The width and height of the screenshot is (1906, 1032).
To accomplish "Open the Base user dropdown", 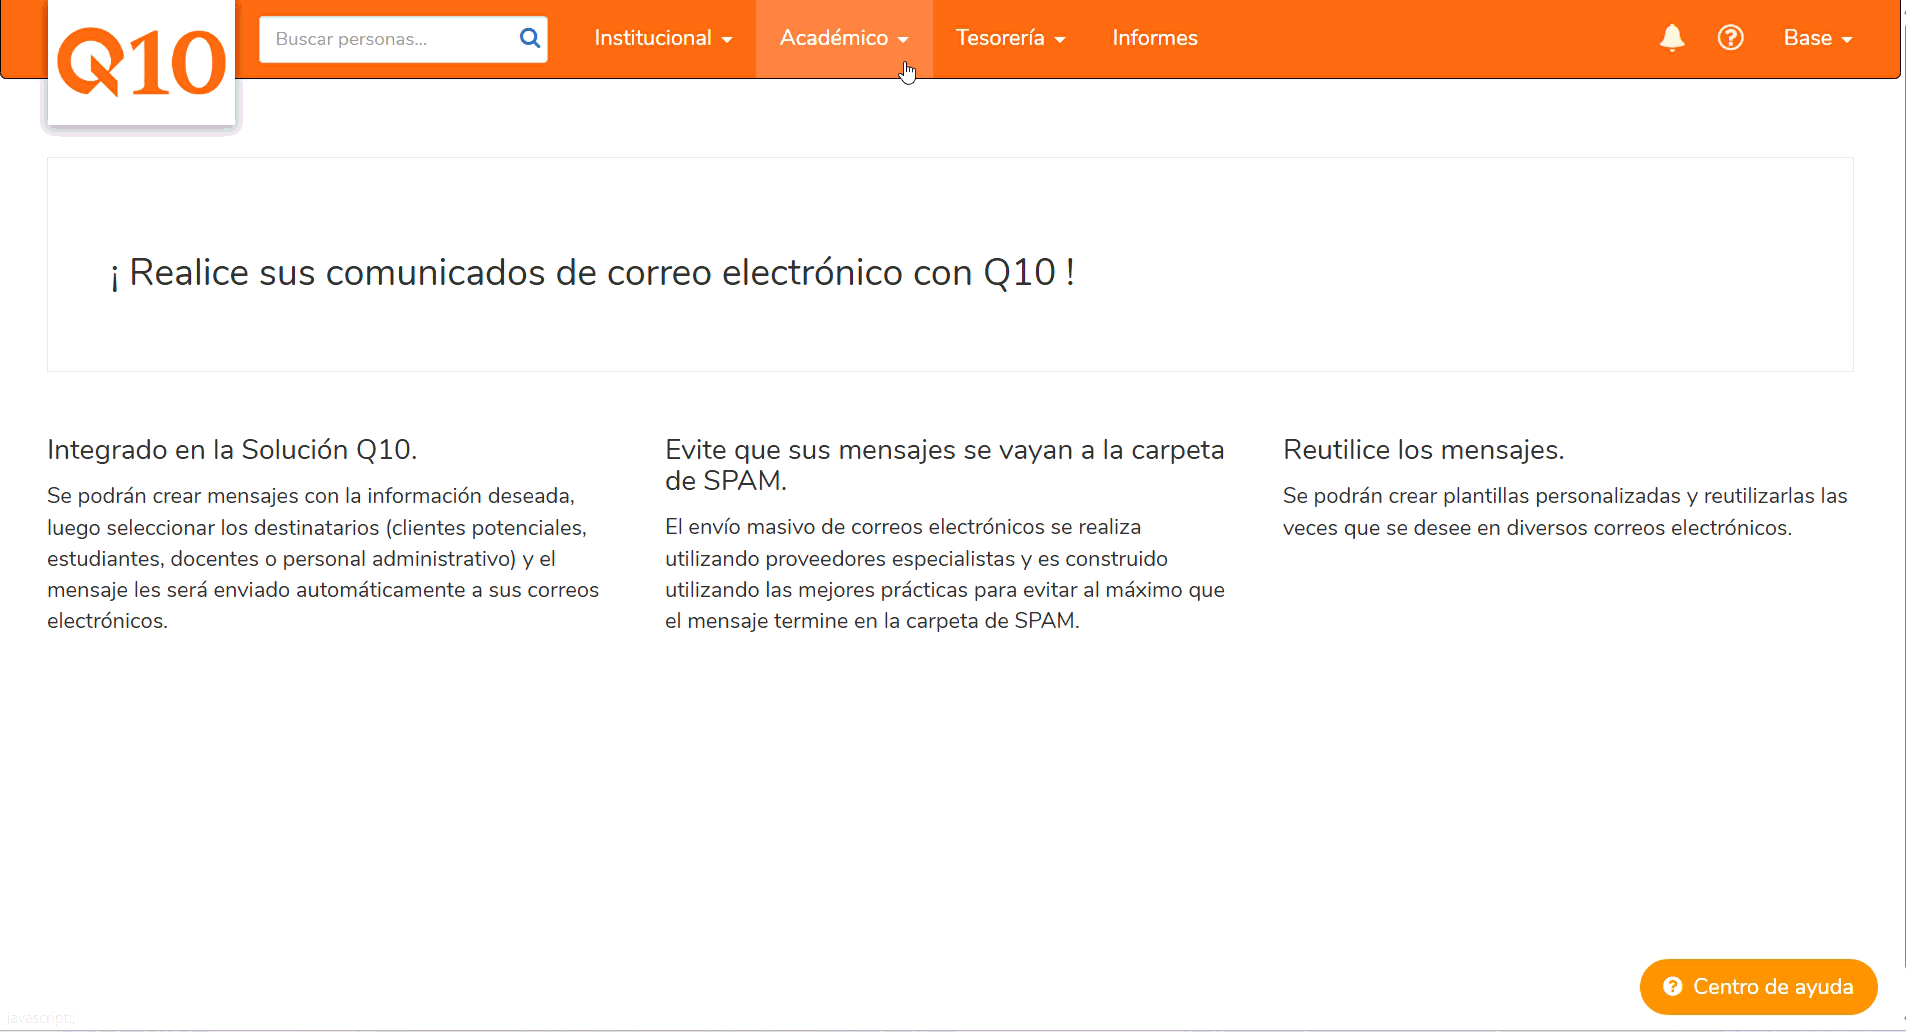I will pos(1818,38).
